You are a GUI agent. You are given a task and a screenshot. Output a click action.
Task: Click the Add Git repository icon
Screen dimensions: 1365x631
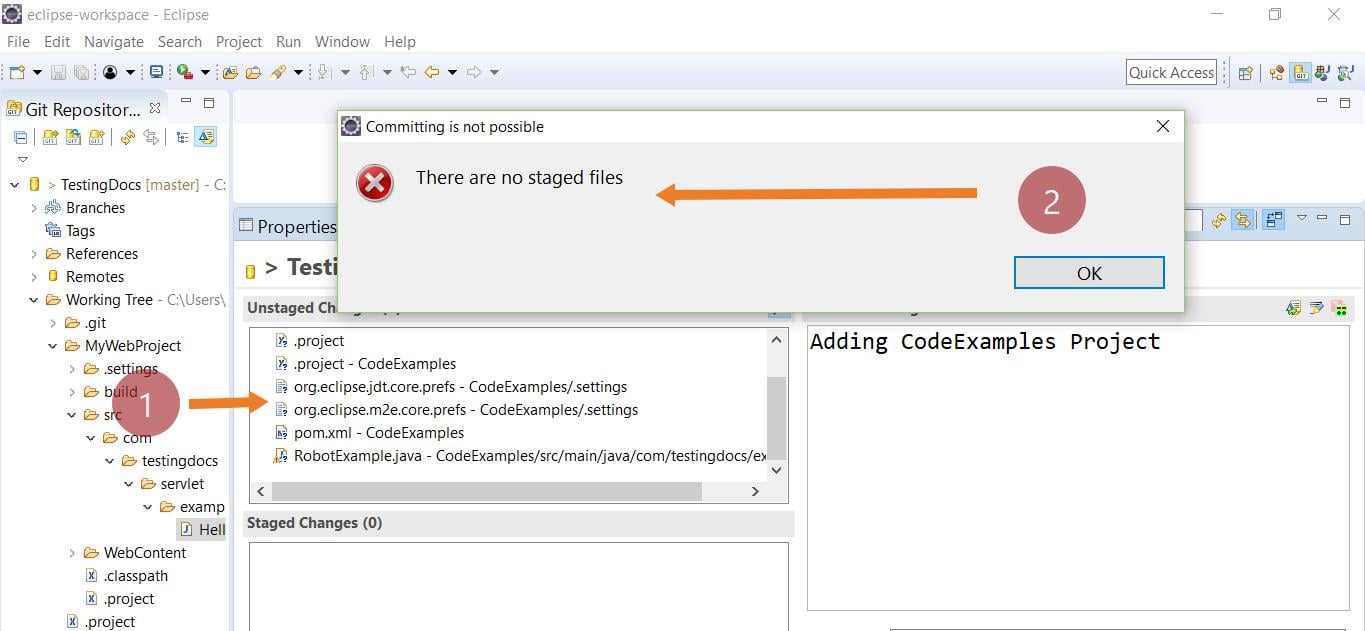[48, 139]
